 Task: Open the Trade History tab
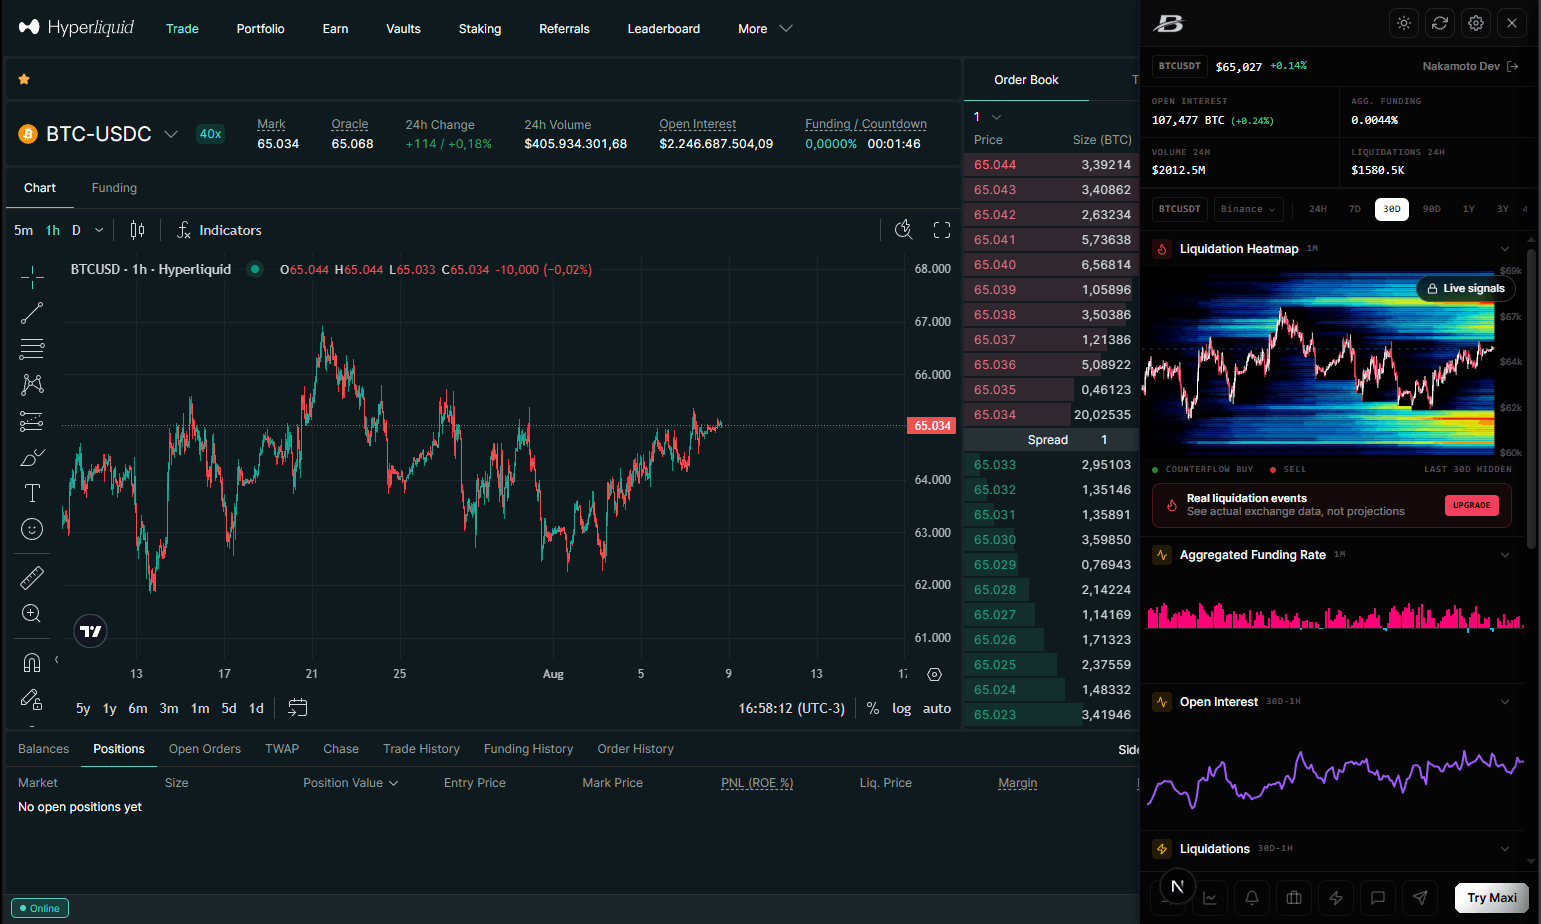(421, 749)
